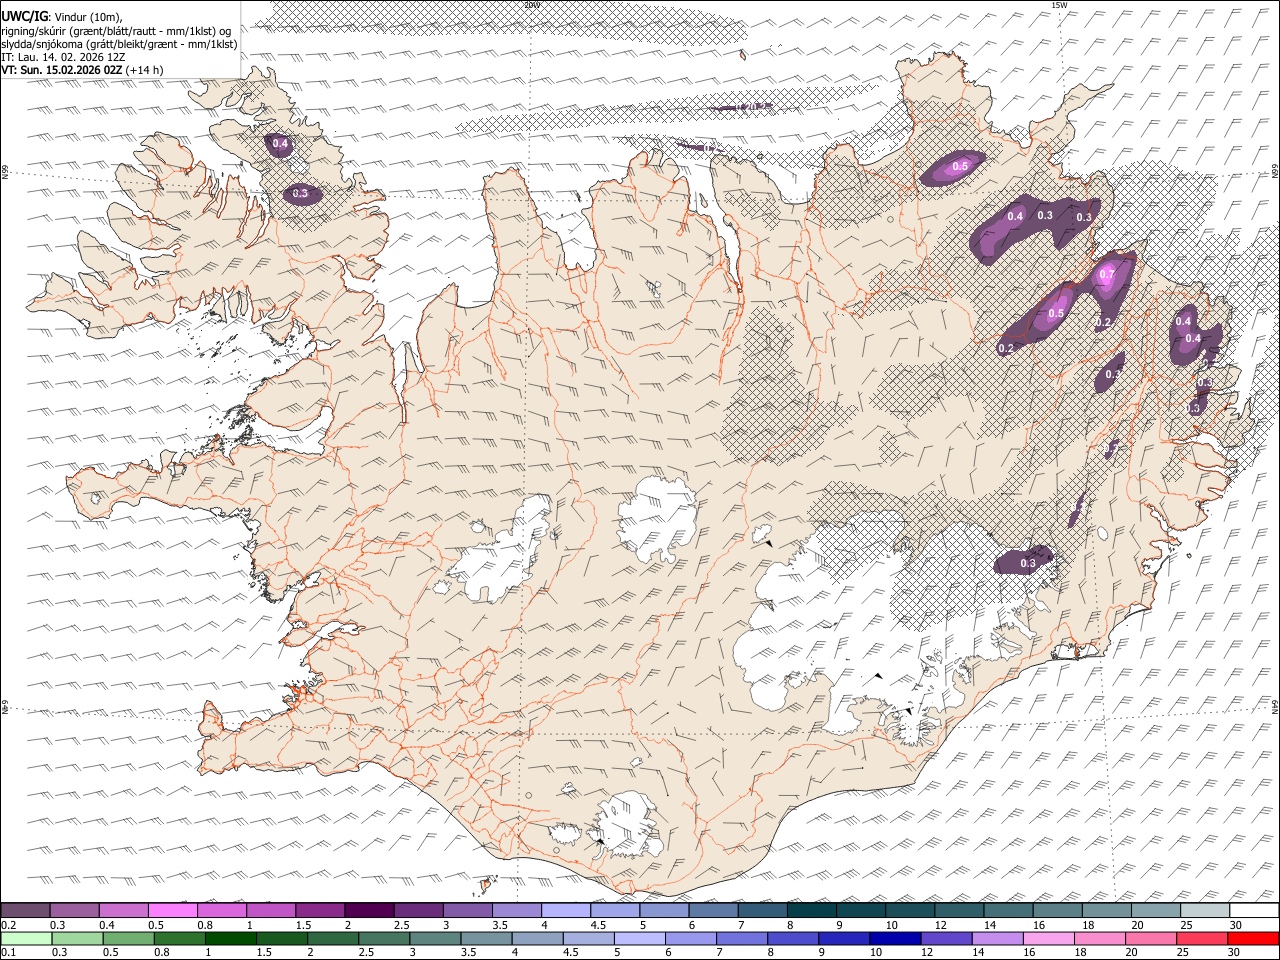1280x960 pixels.
Task: Click the 'IT: Lau. 14. 02. 2026 12Z' line
Action: [x=63, y=57]
